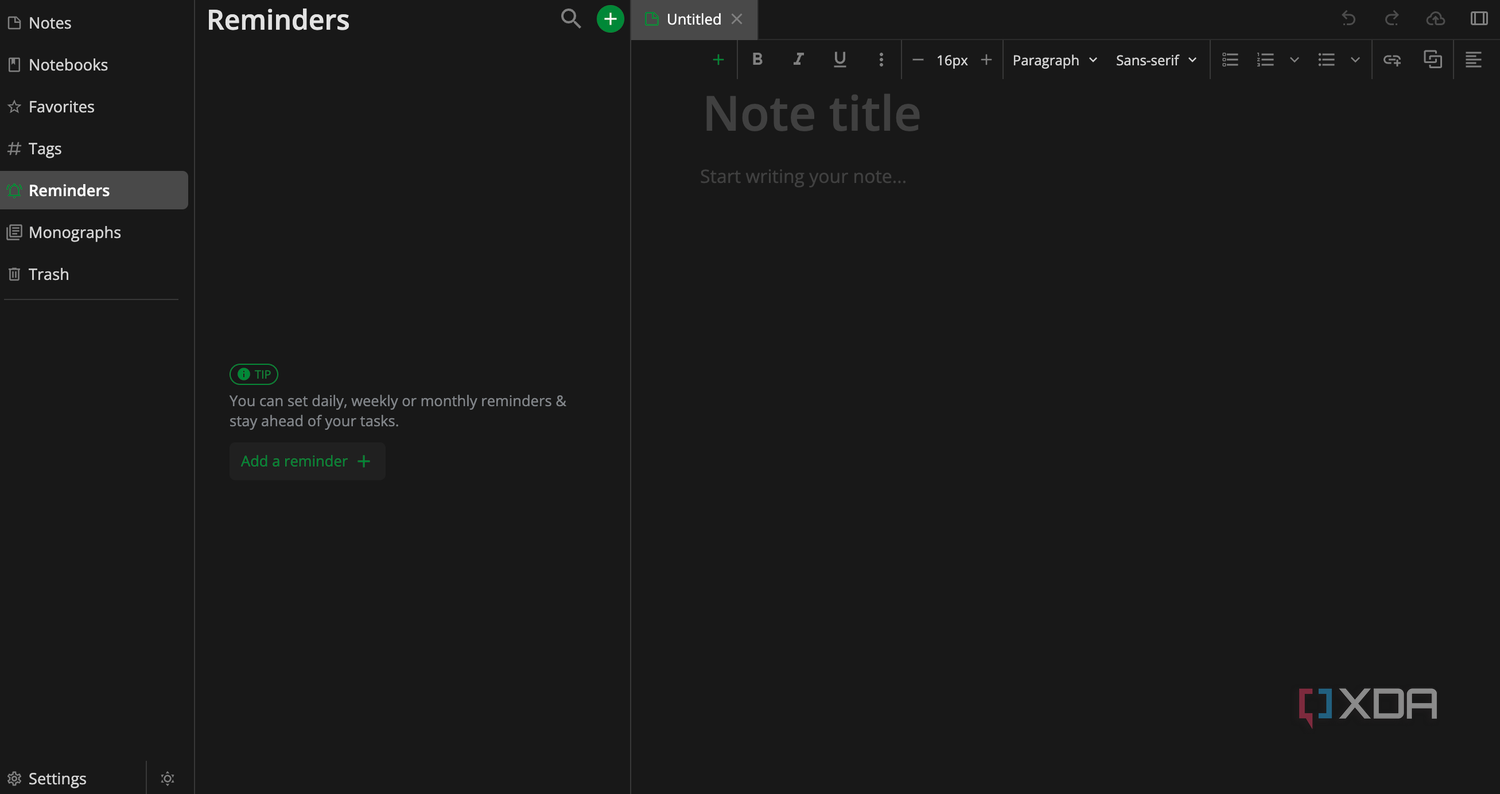Switch to the Untitled tab
The height and width of the screenshot is (794, 1500).
[694, 19]
